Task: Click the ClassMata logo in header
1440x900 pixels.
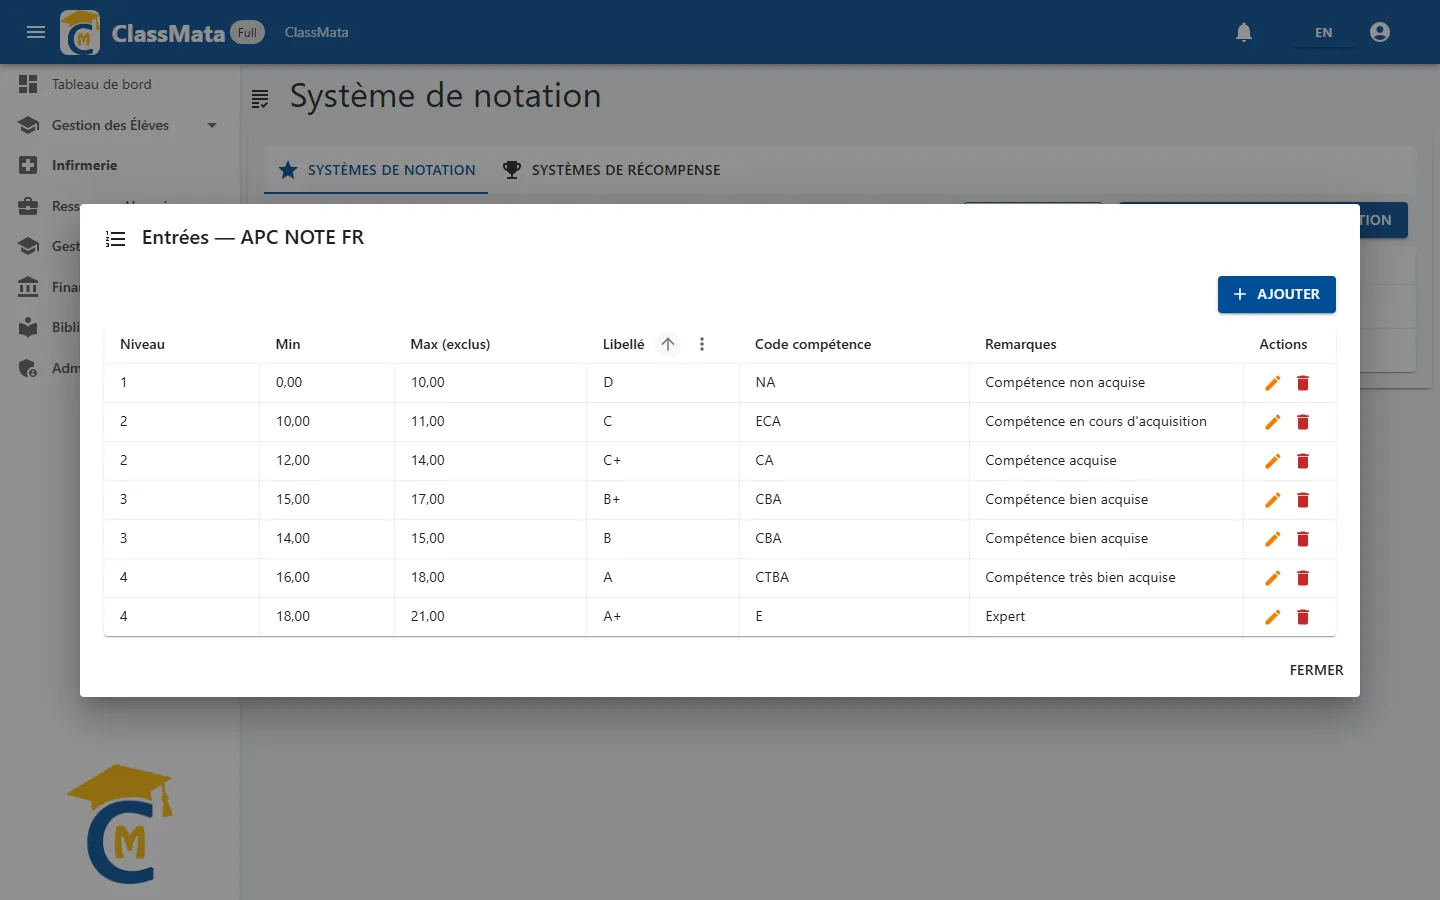Action: [x=80, y=32]
